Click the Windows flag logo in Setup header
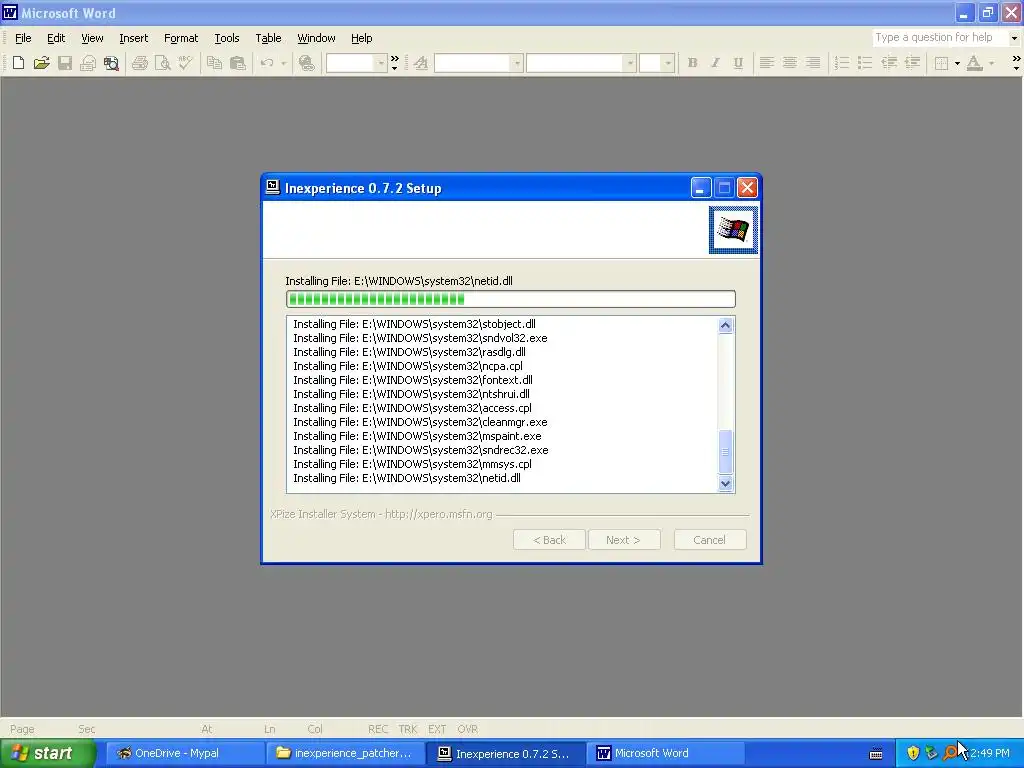The image size is (1024, 768). point(733,230)
